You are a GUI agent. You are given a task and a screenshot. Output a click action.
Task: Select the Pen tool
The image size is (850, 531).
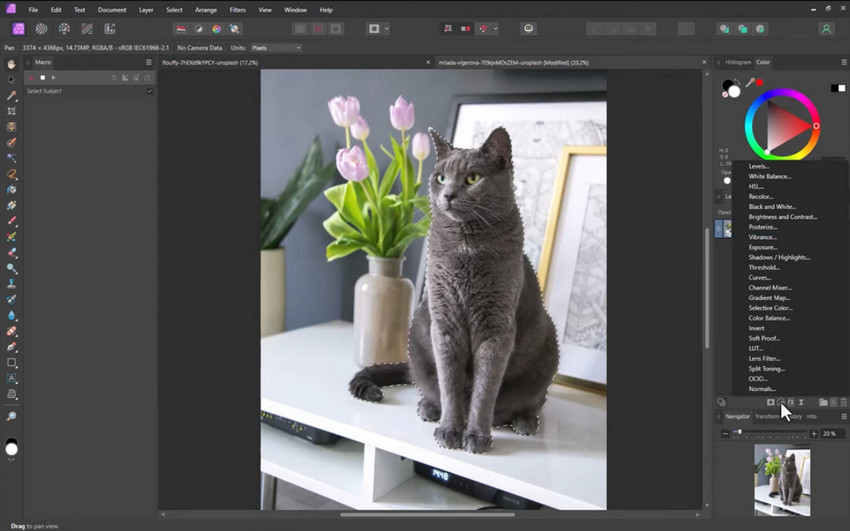[11, 347]
